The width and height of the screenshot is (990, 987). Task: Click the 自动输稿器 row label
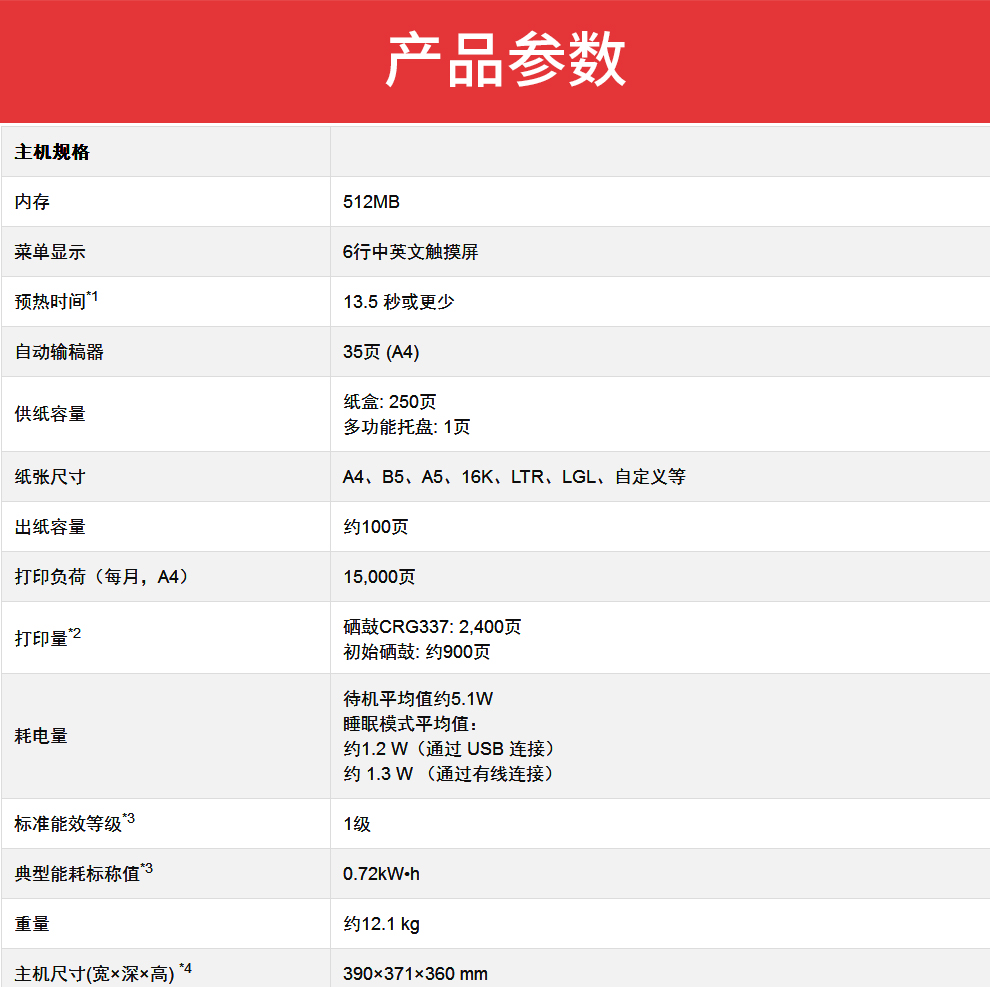tap(59, 352)
